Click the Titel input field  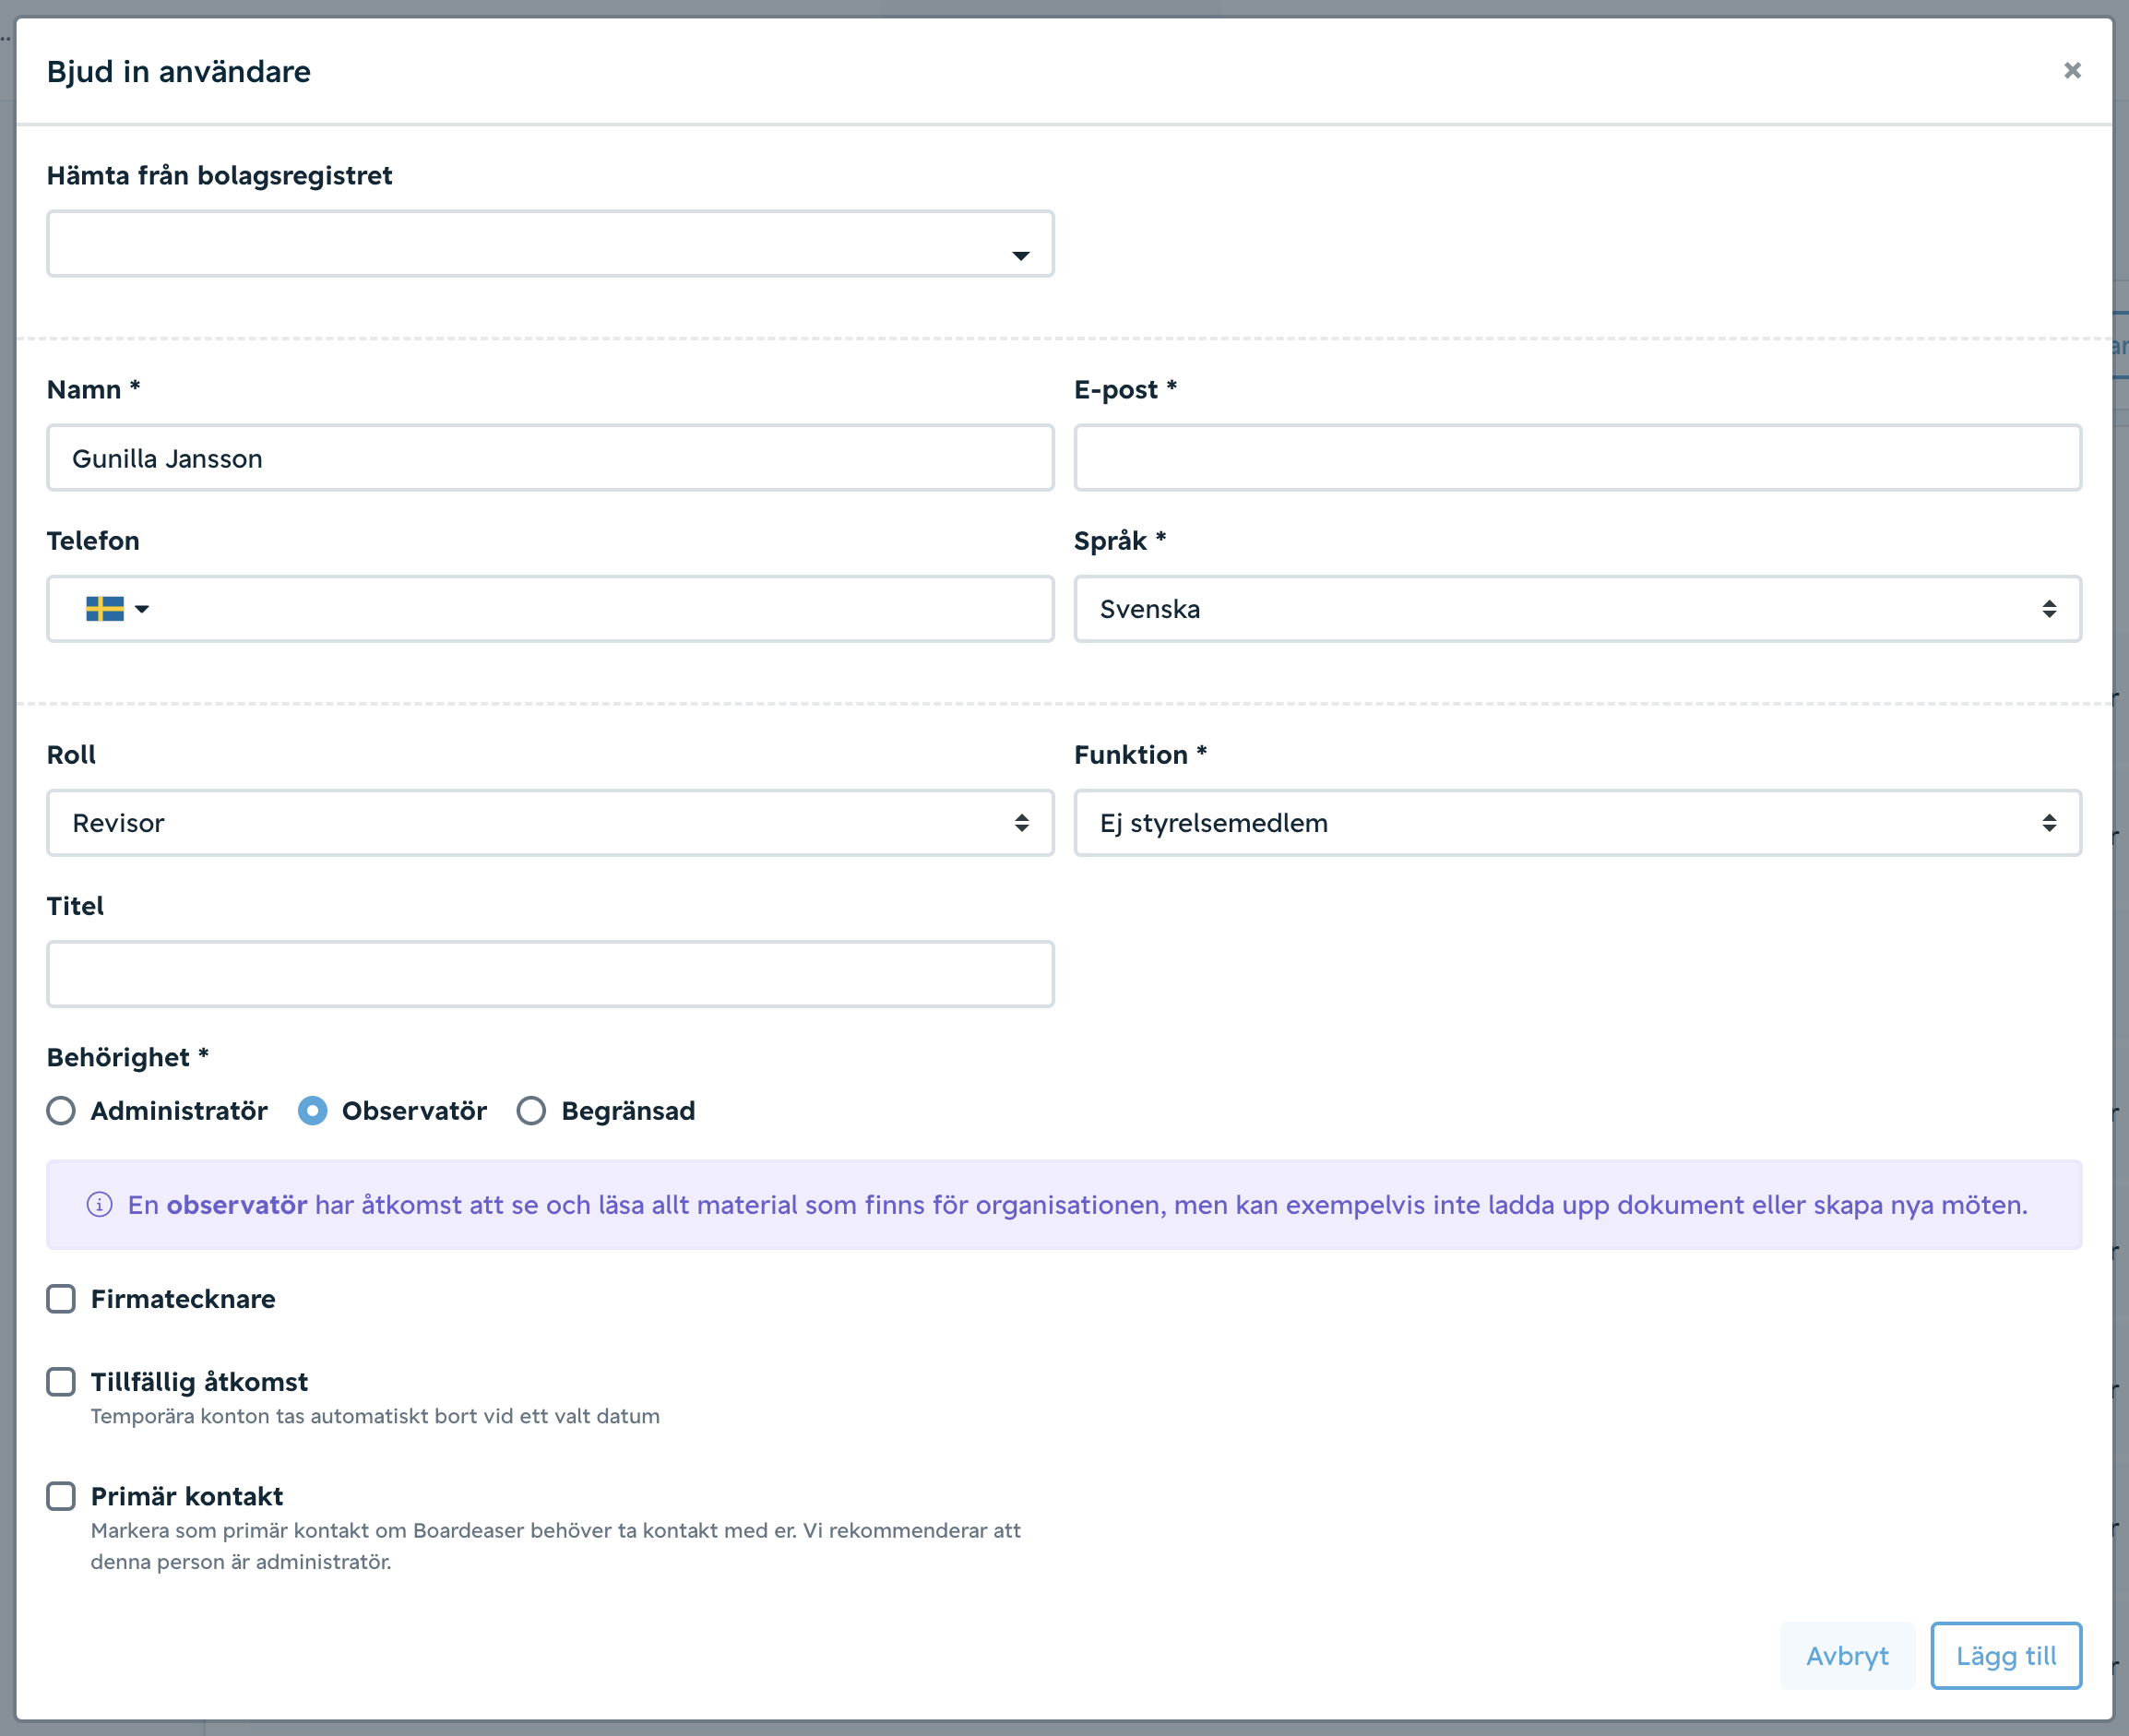(550, 974)
